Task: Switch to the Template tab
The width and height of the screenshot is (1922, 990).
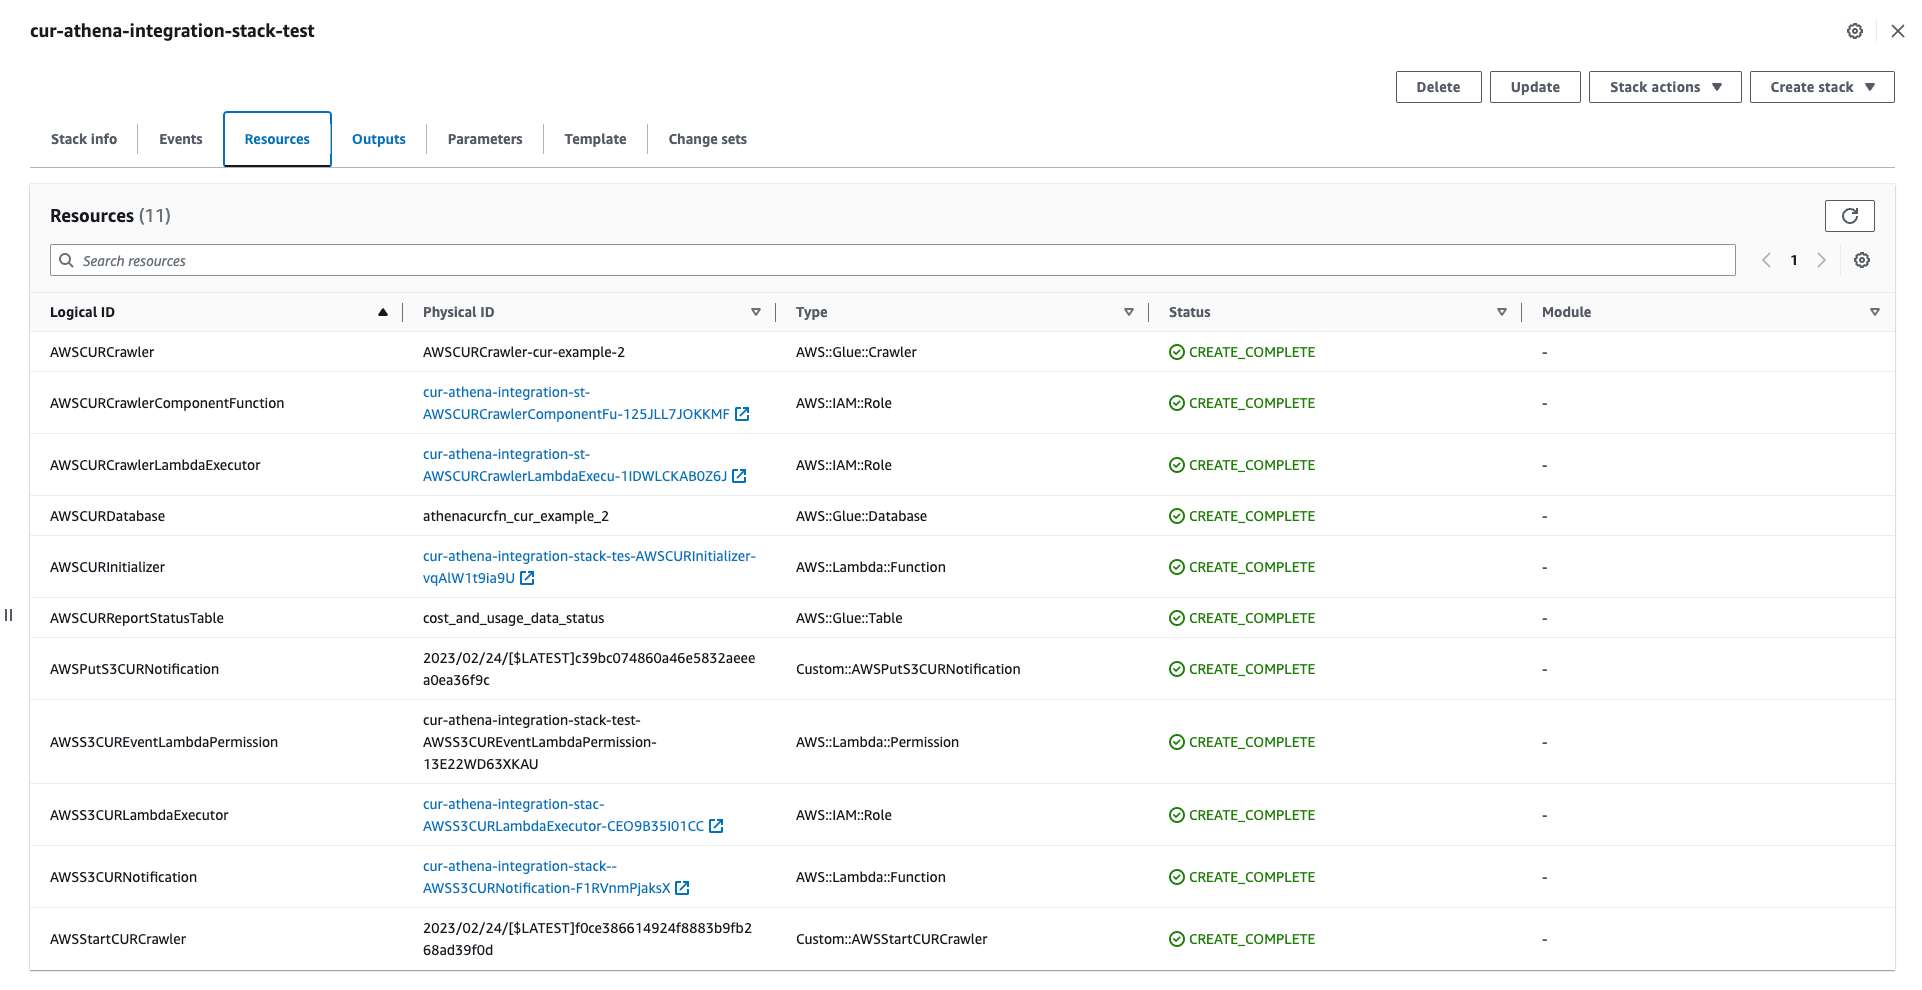Action: click(595, 138)
